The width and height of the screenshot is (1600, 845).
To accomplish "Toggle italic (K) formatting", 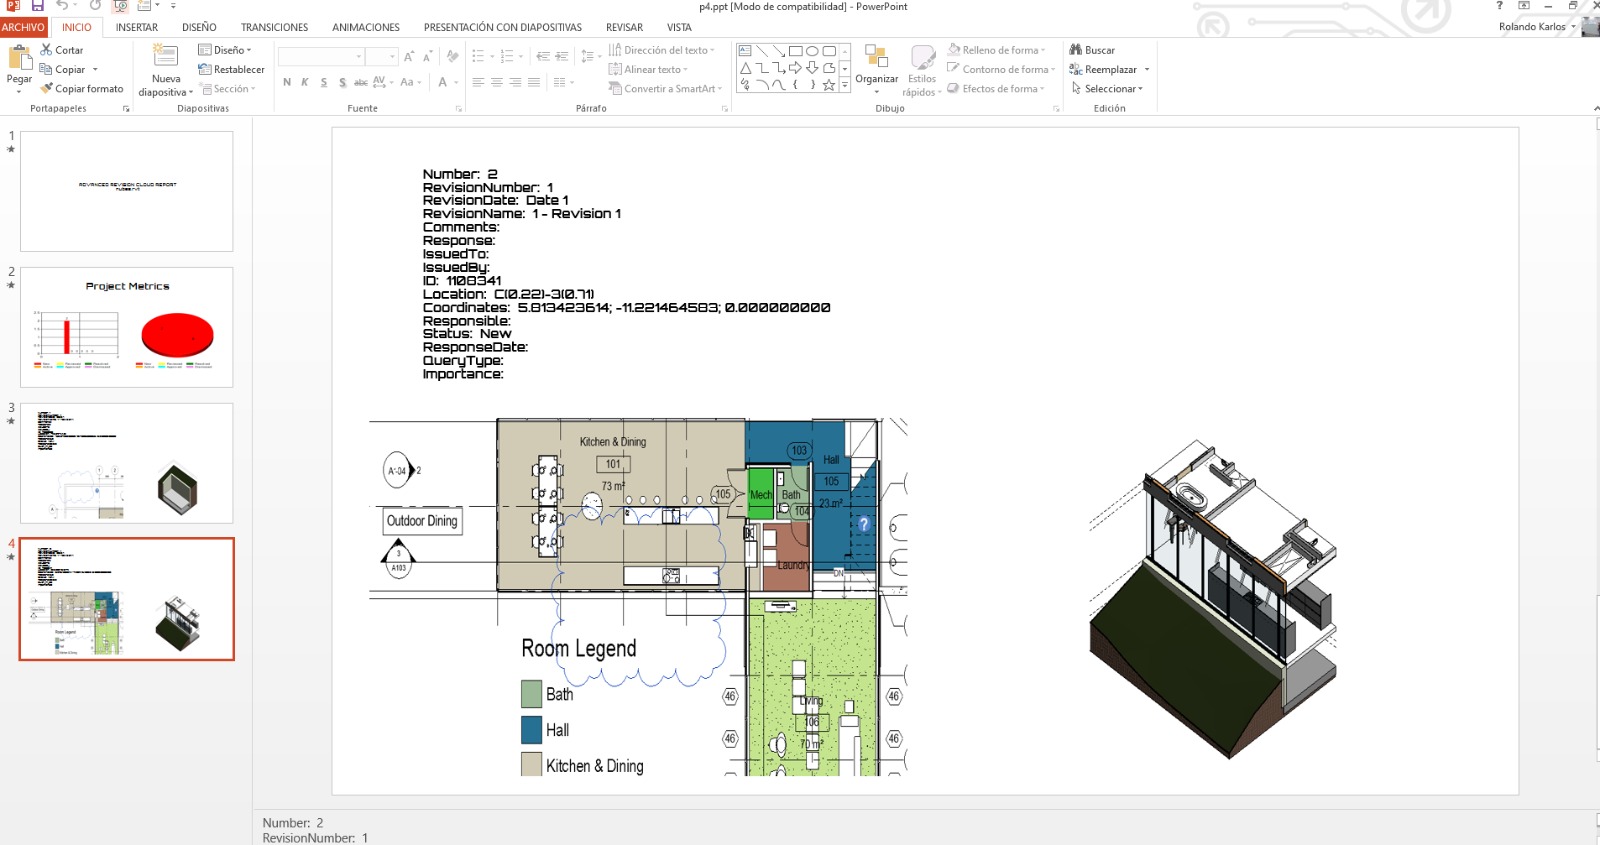I will (305, 83).
